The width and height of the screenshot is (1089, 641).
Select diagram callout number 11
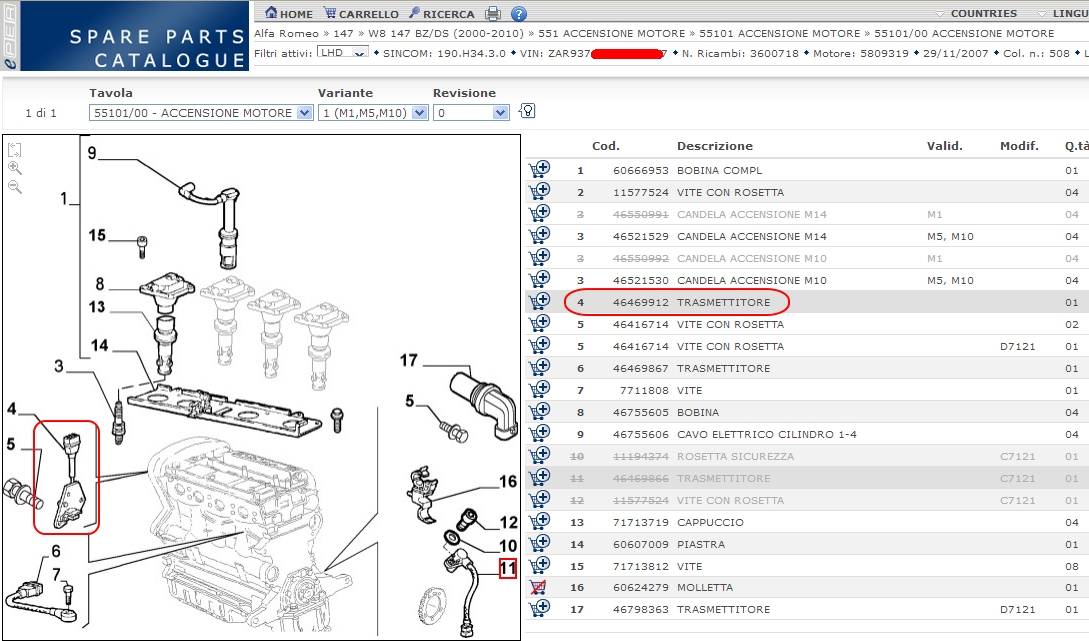(x=508, y=569)
